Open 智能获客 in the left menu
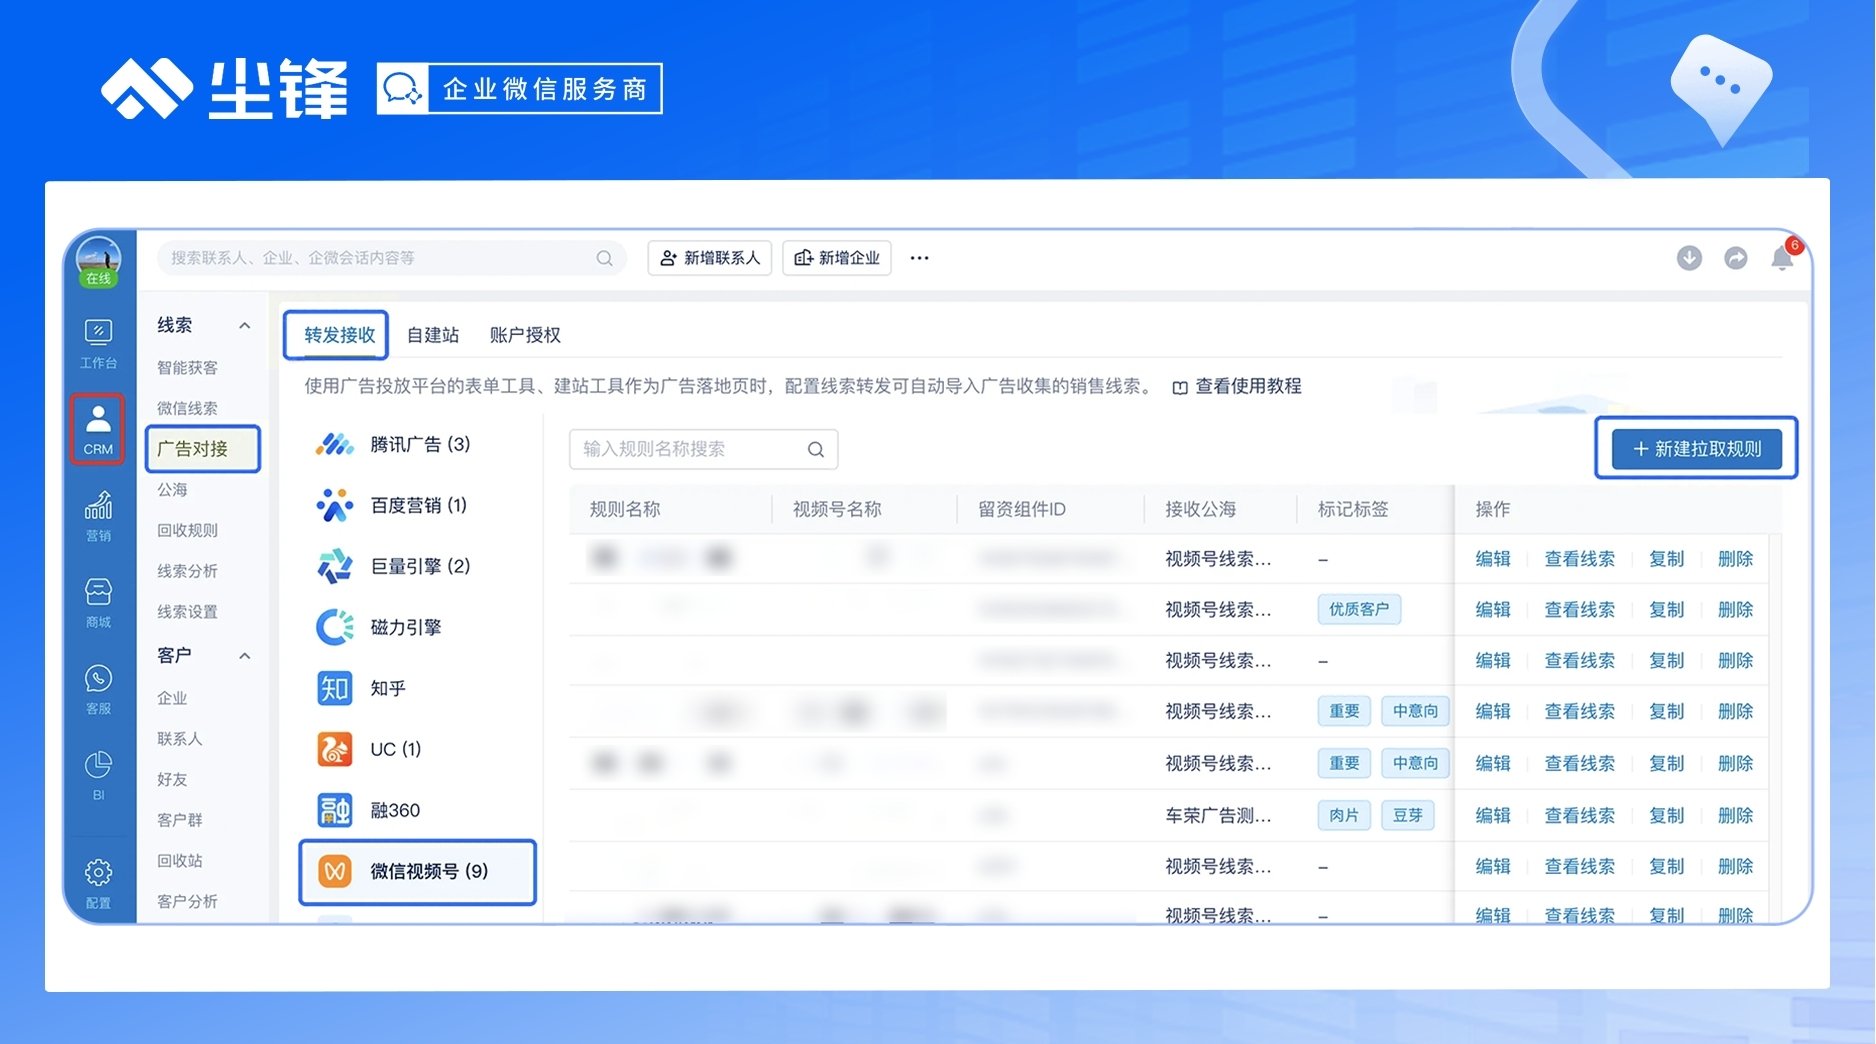The height and width of the screenshot is (1044, 1876). point(187,368)
